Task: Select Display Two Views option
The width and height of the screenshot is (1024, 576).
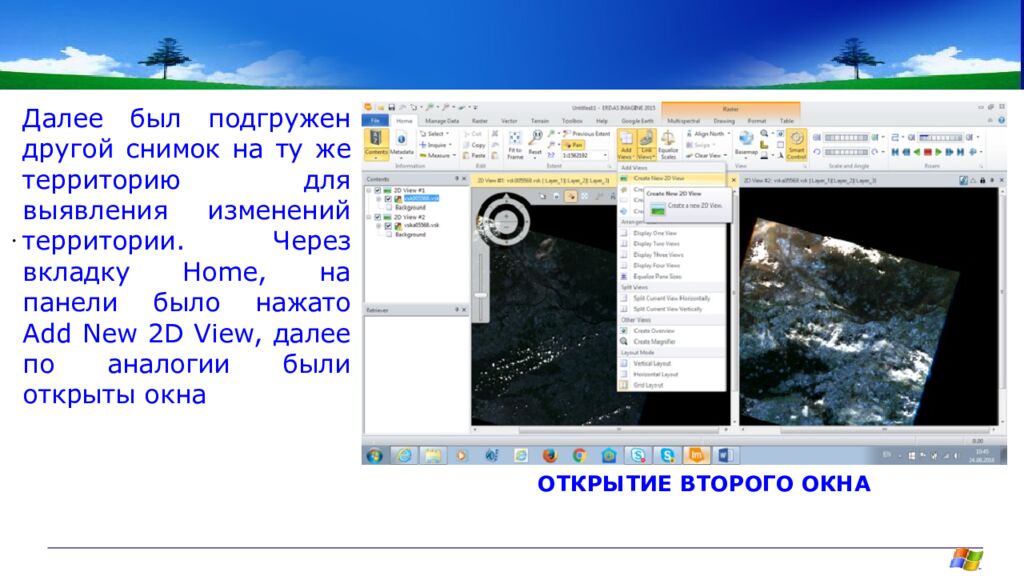Action: (x=655, y=243)
